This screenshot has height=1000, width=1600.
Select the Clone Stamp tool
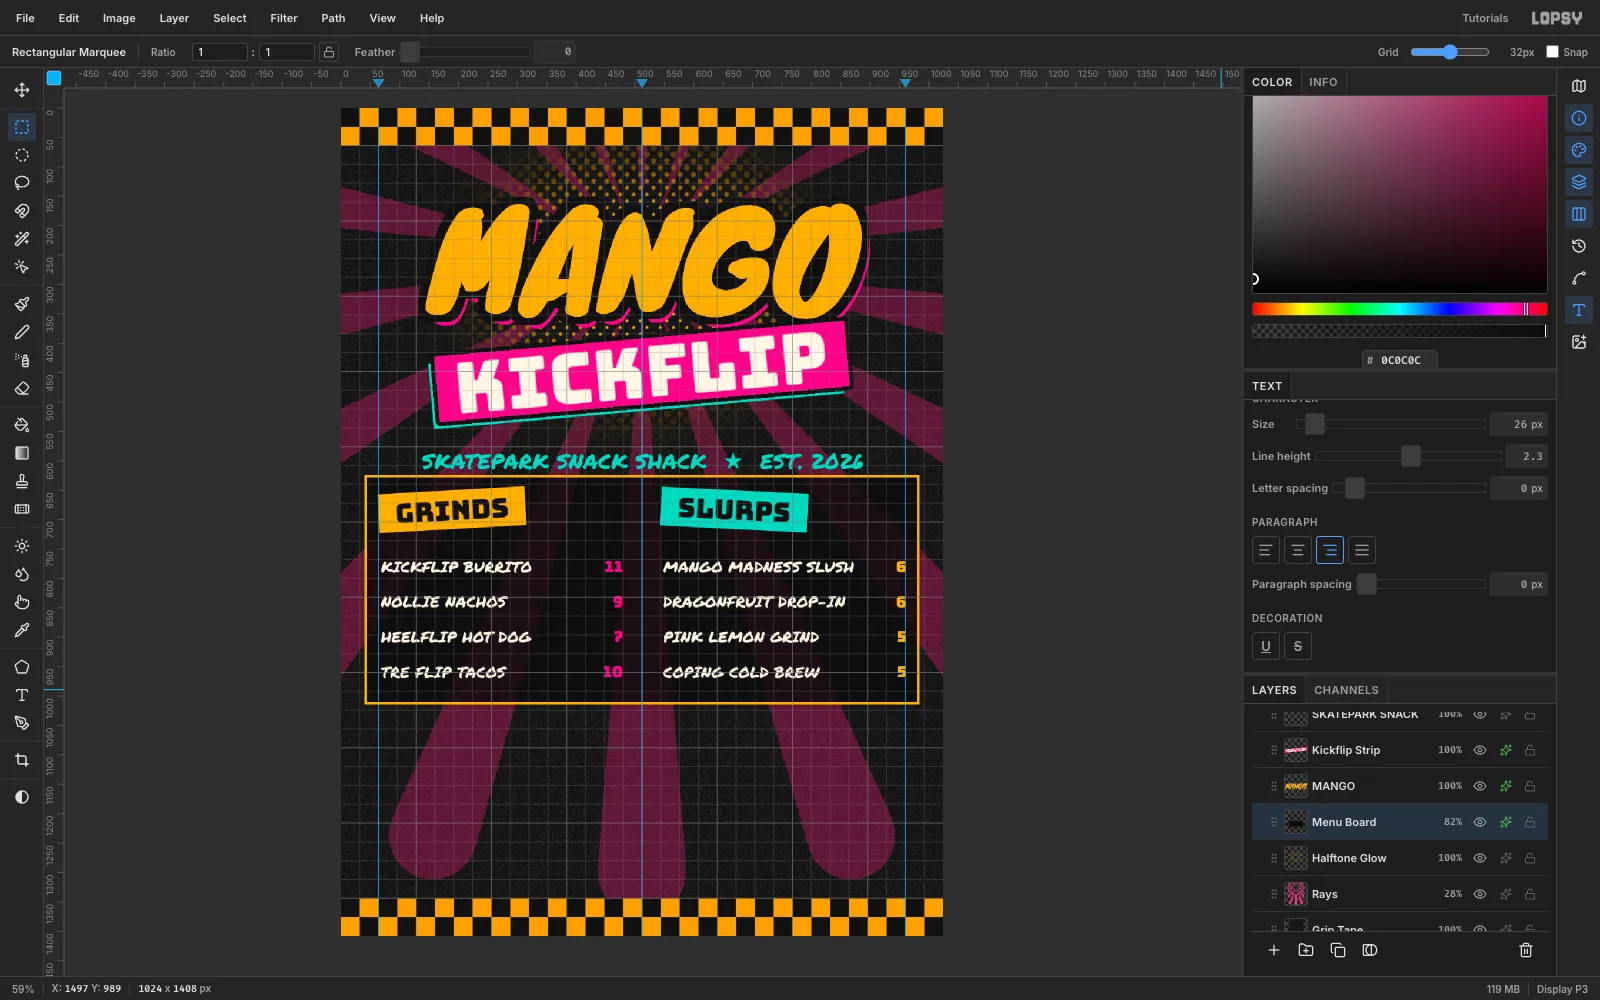[x=22, y=481]
